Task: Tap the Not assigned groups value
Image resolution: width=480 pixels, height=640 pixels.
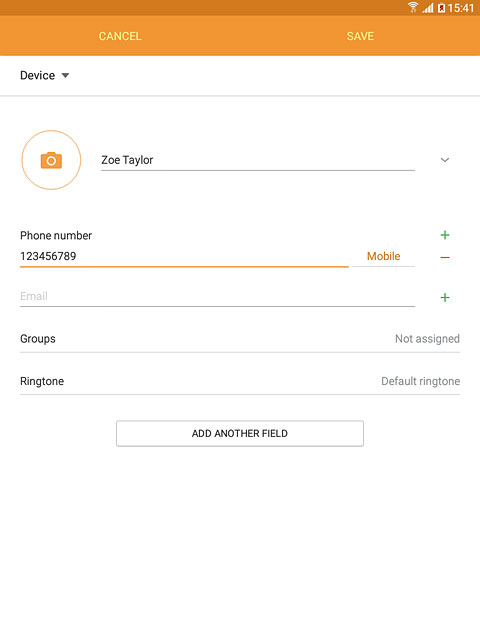Action: [427, 339]
